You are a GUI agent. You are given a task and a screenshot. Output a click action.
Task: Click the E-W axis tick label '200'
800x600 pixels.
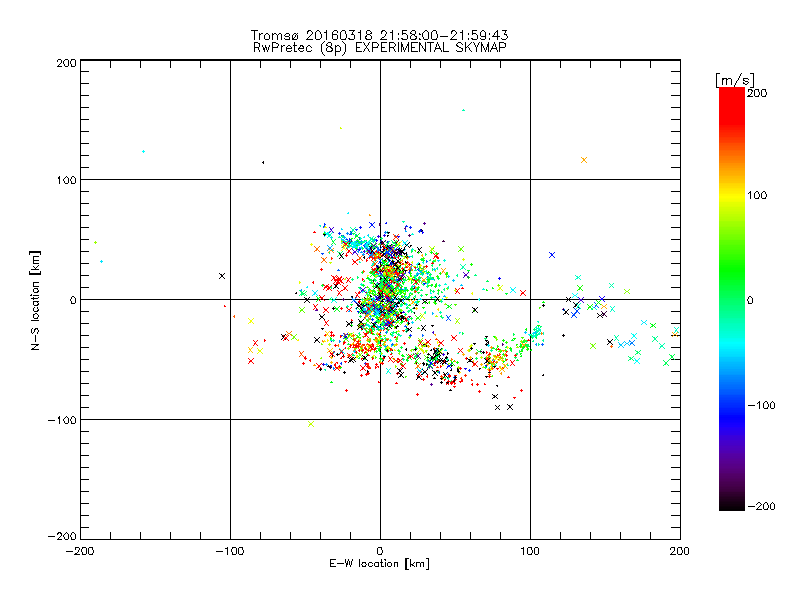click(680, 551)
